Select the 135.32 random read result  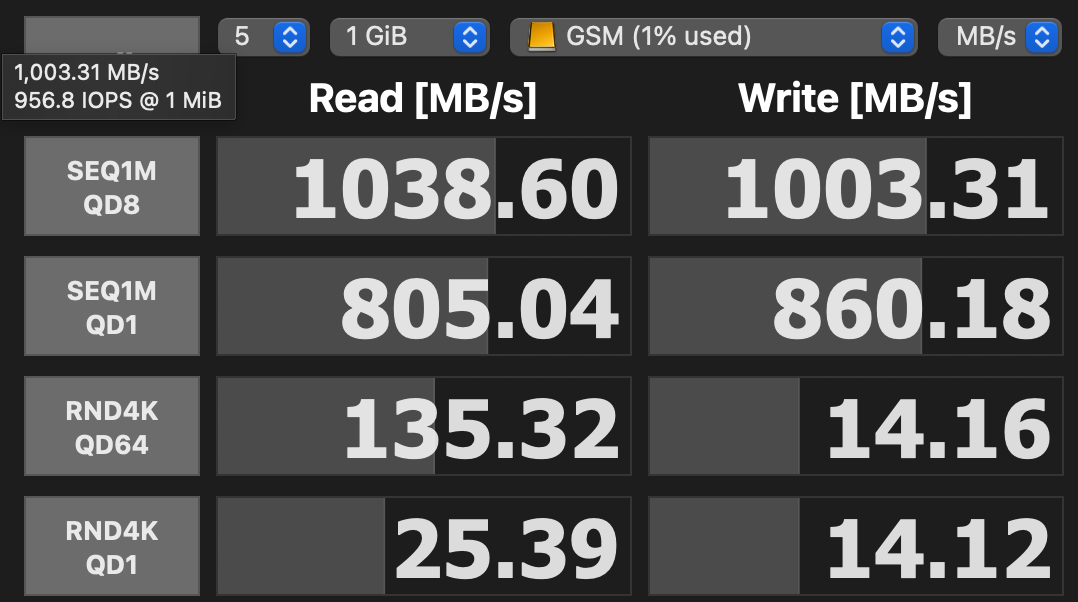tap(424, 426)
